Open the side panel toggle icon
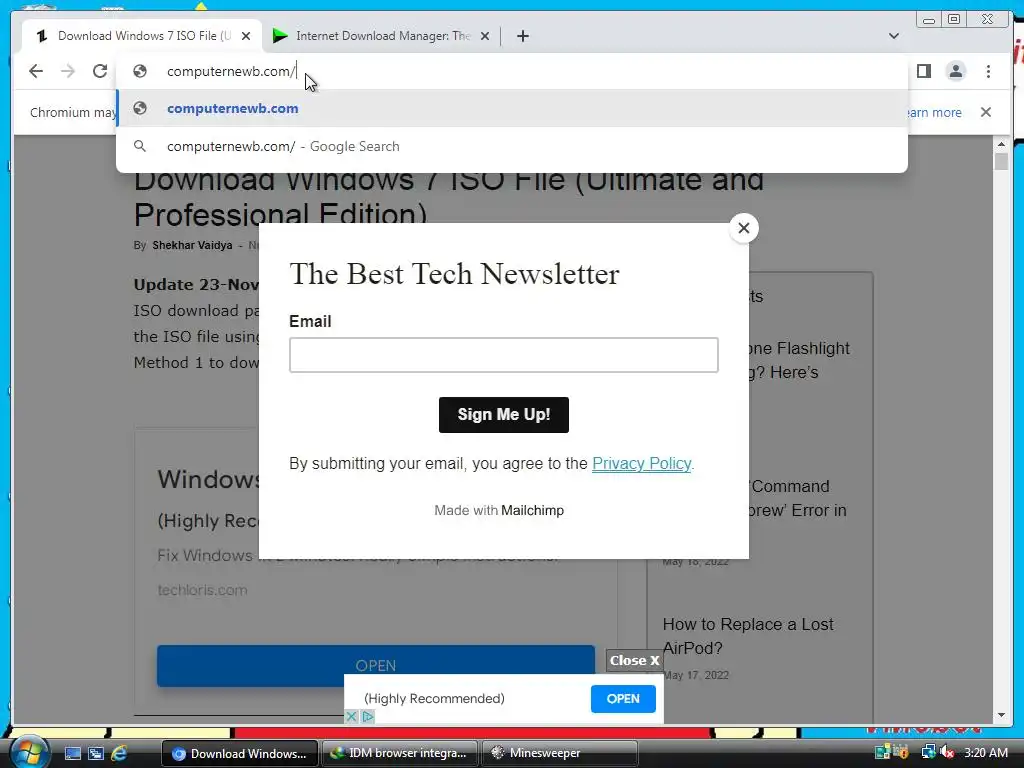This screenshot has width=1024, height=768. (x=923, y=71)
